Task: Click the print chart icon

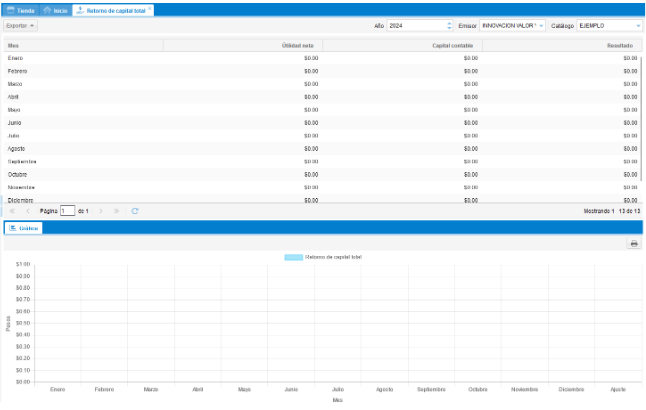Action: pos(634,243)
